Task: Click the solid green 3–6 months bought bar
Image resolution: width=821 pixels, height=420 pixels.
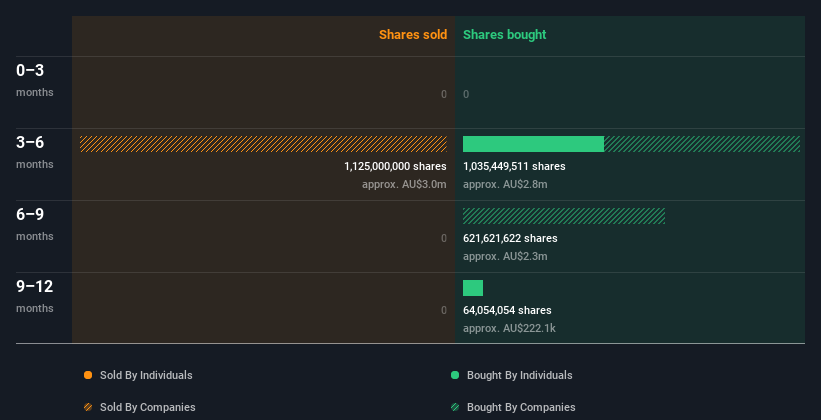Action: [x=533, y=144]
